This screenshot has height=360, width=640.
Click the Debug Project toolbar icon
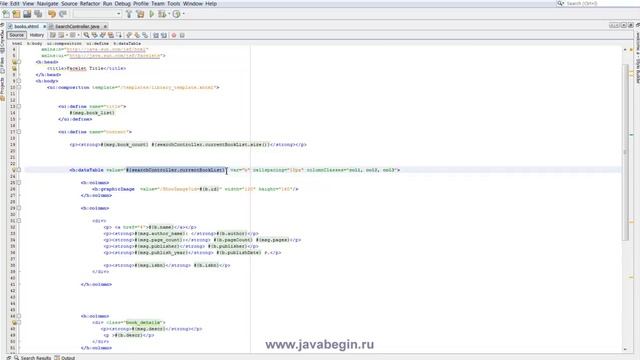162,14
